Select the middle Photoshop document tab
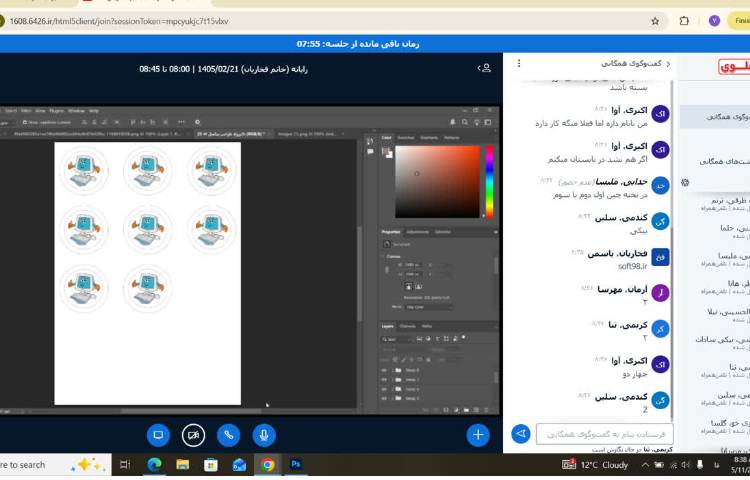Viewport: 750px width, 480px height. tap(233, 134)
